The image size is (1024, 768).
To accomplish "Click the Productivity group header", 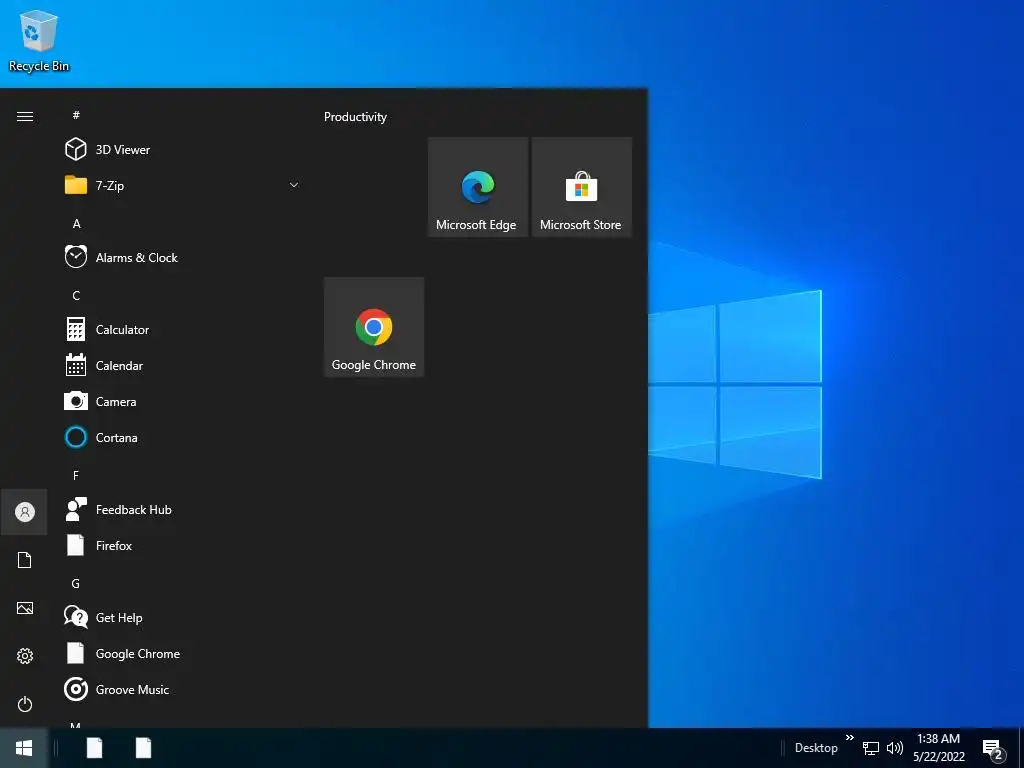I will click(355, 117).
